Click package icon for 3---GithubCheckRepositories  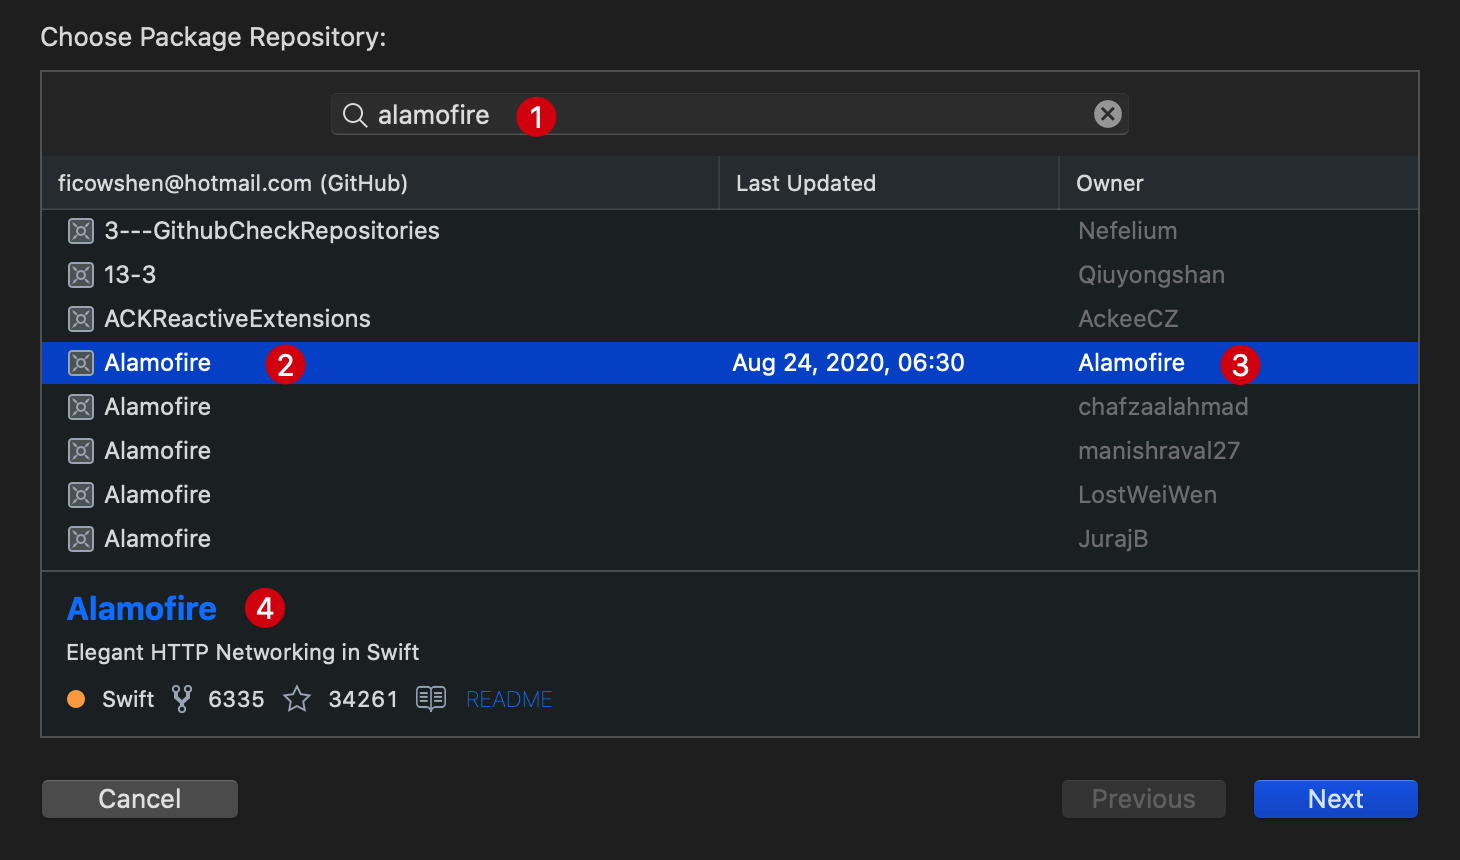pos(81,231)
